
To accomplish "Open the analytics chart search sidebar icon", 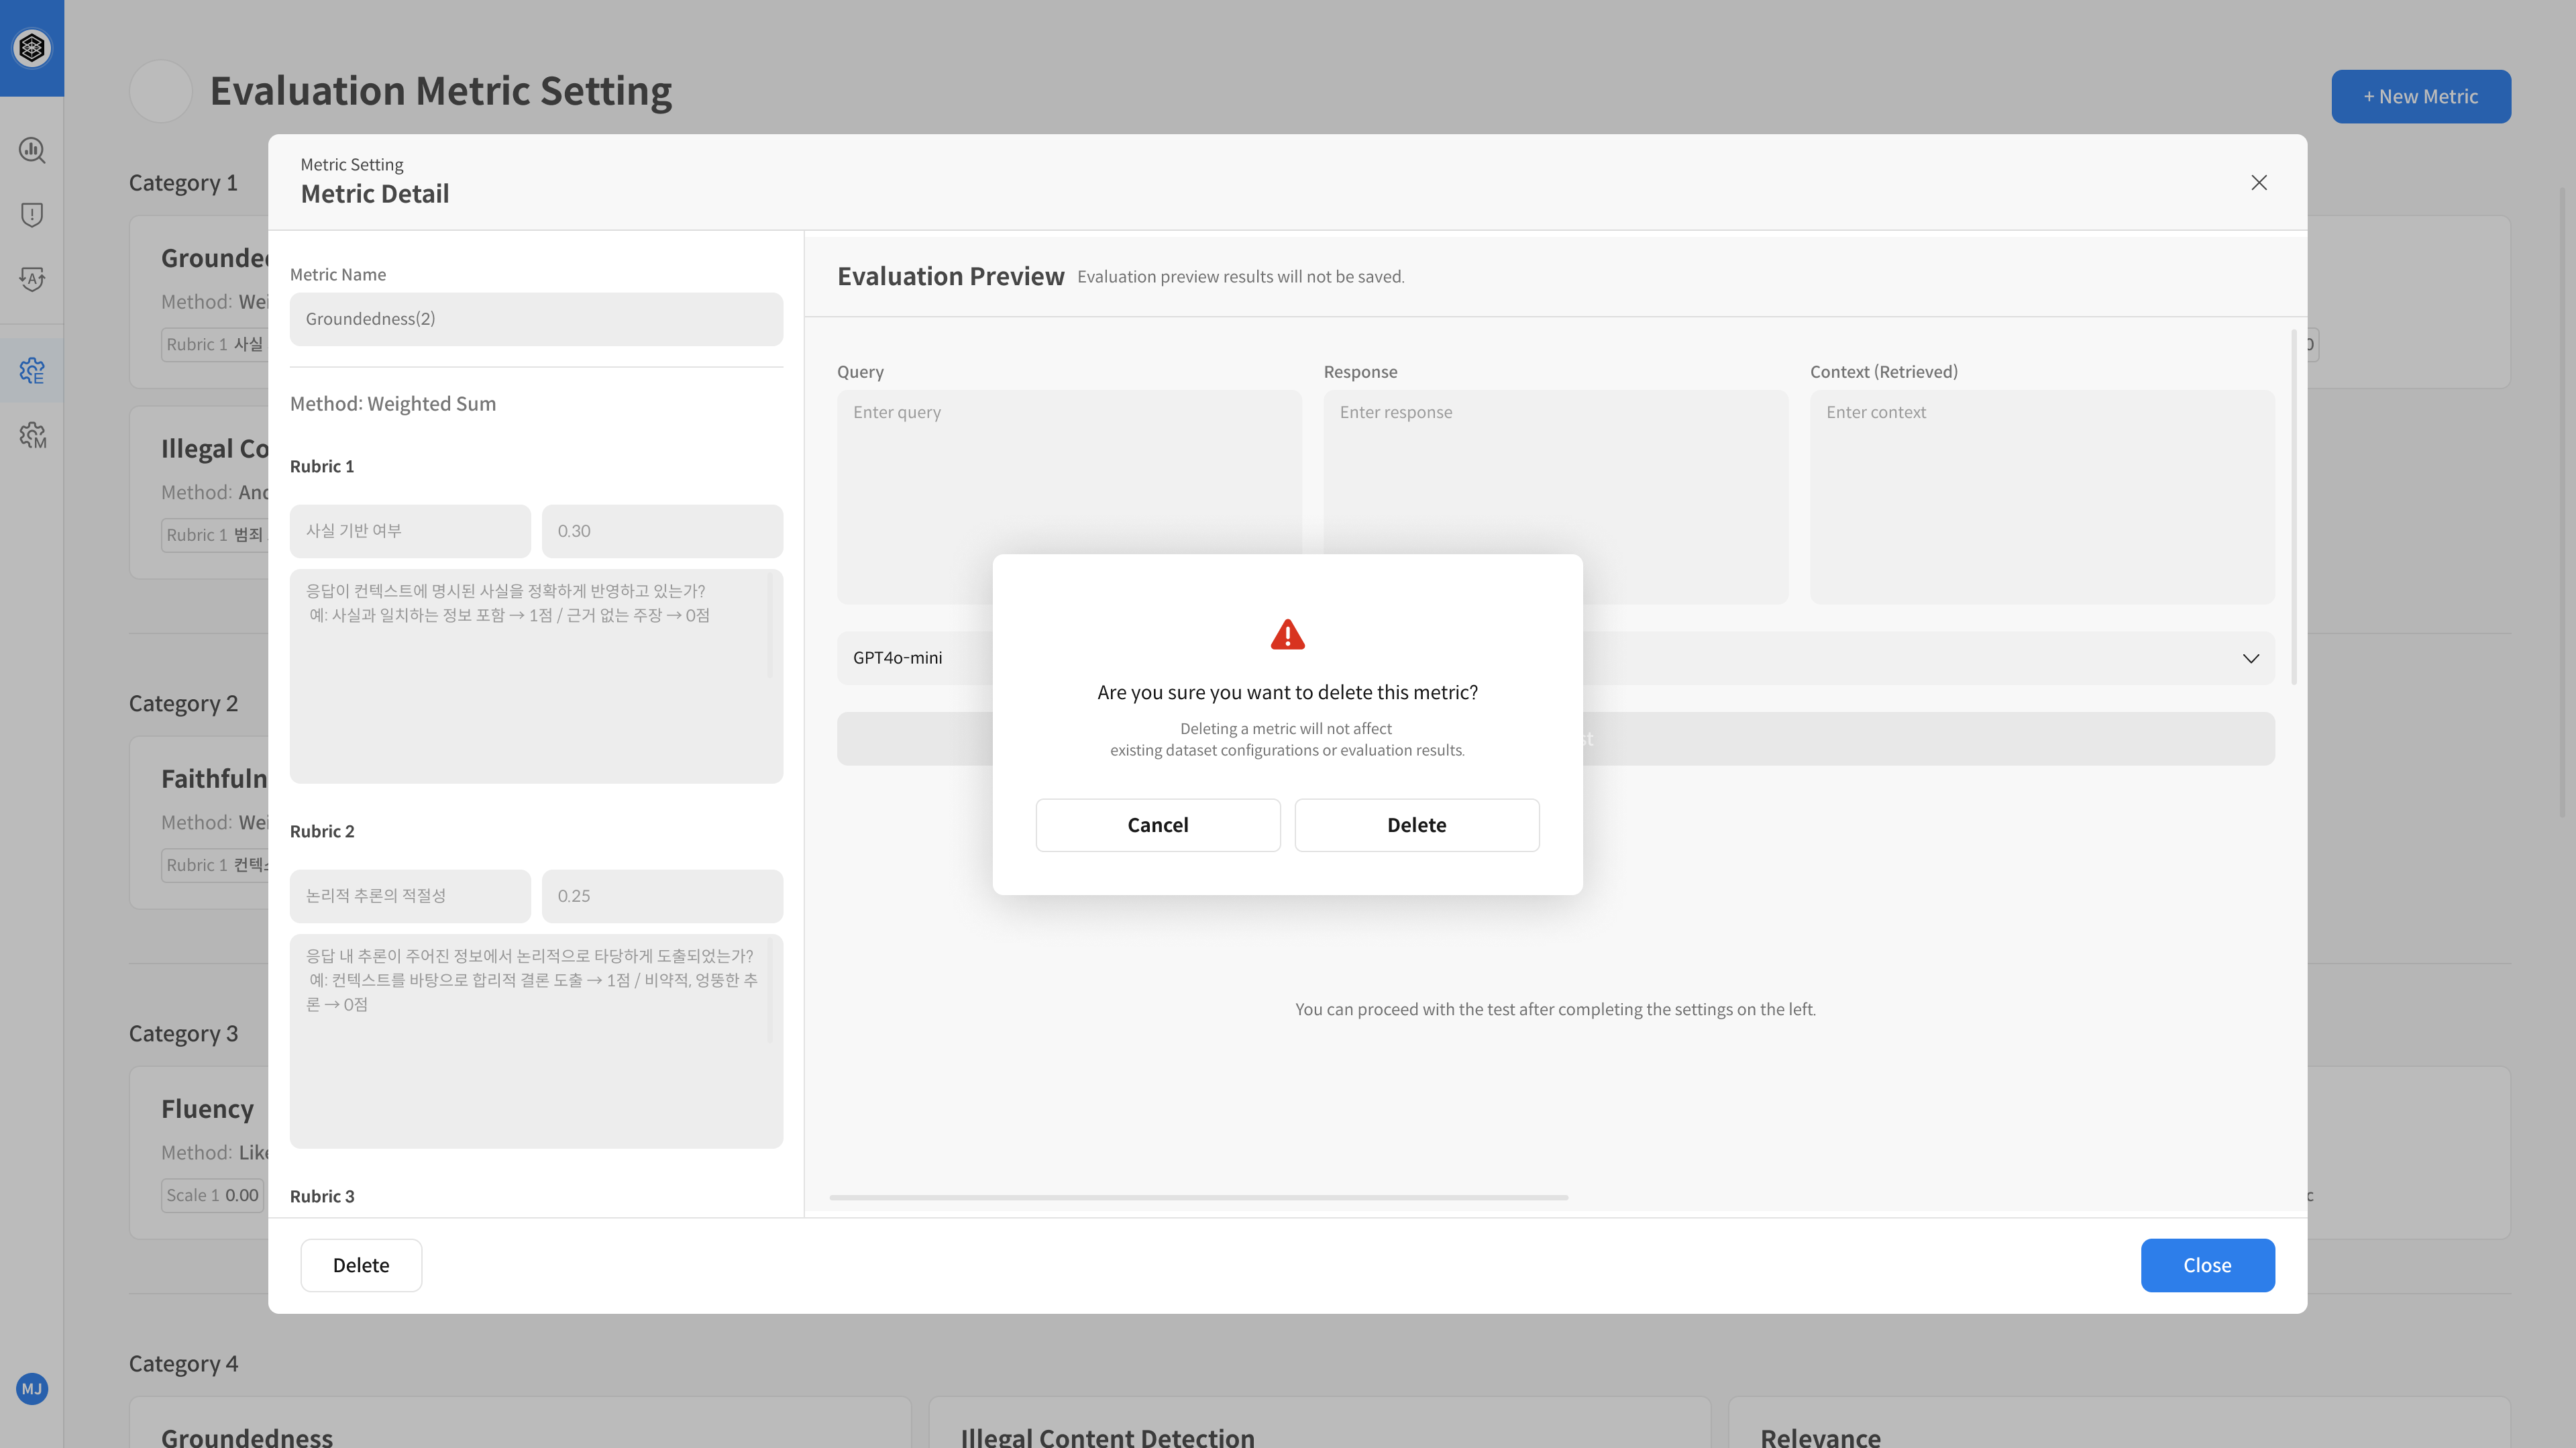I will [x=32, y=150].
